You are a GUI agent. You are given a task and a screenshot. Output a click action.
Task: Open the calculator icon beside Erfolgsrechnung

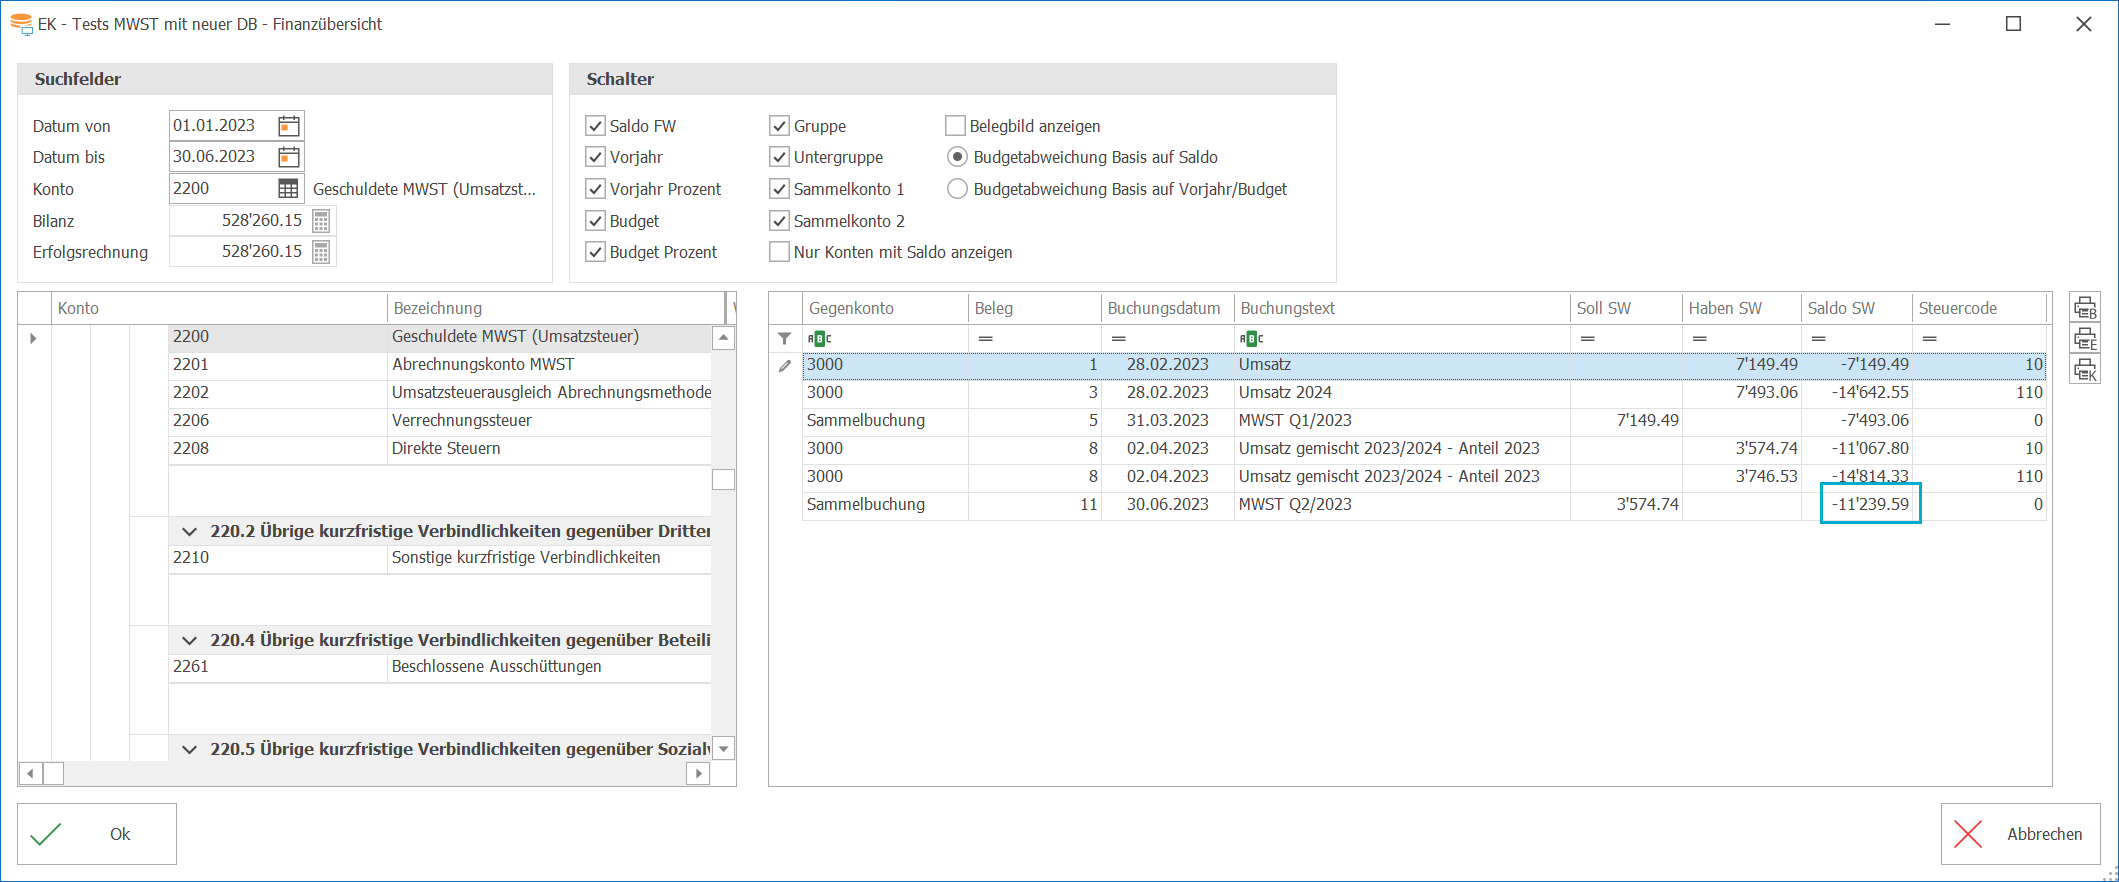pos(321,252)
